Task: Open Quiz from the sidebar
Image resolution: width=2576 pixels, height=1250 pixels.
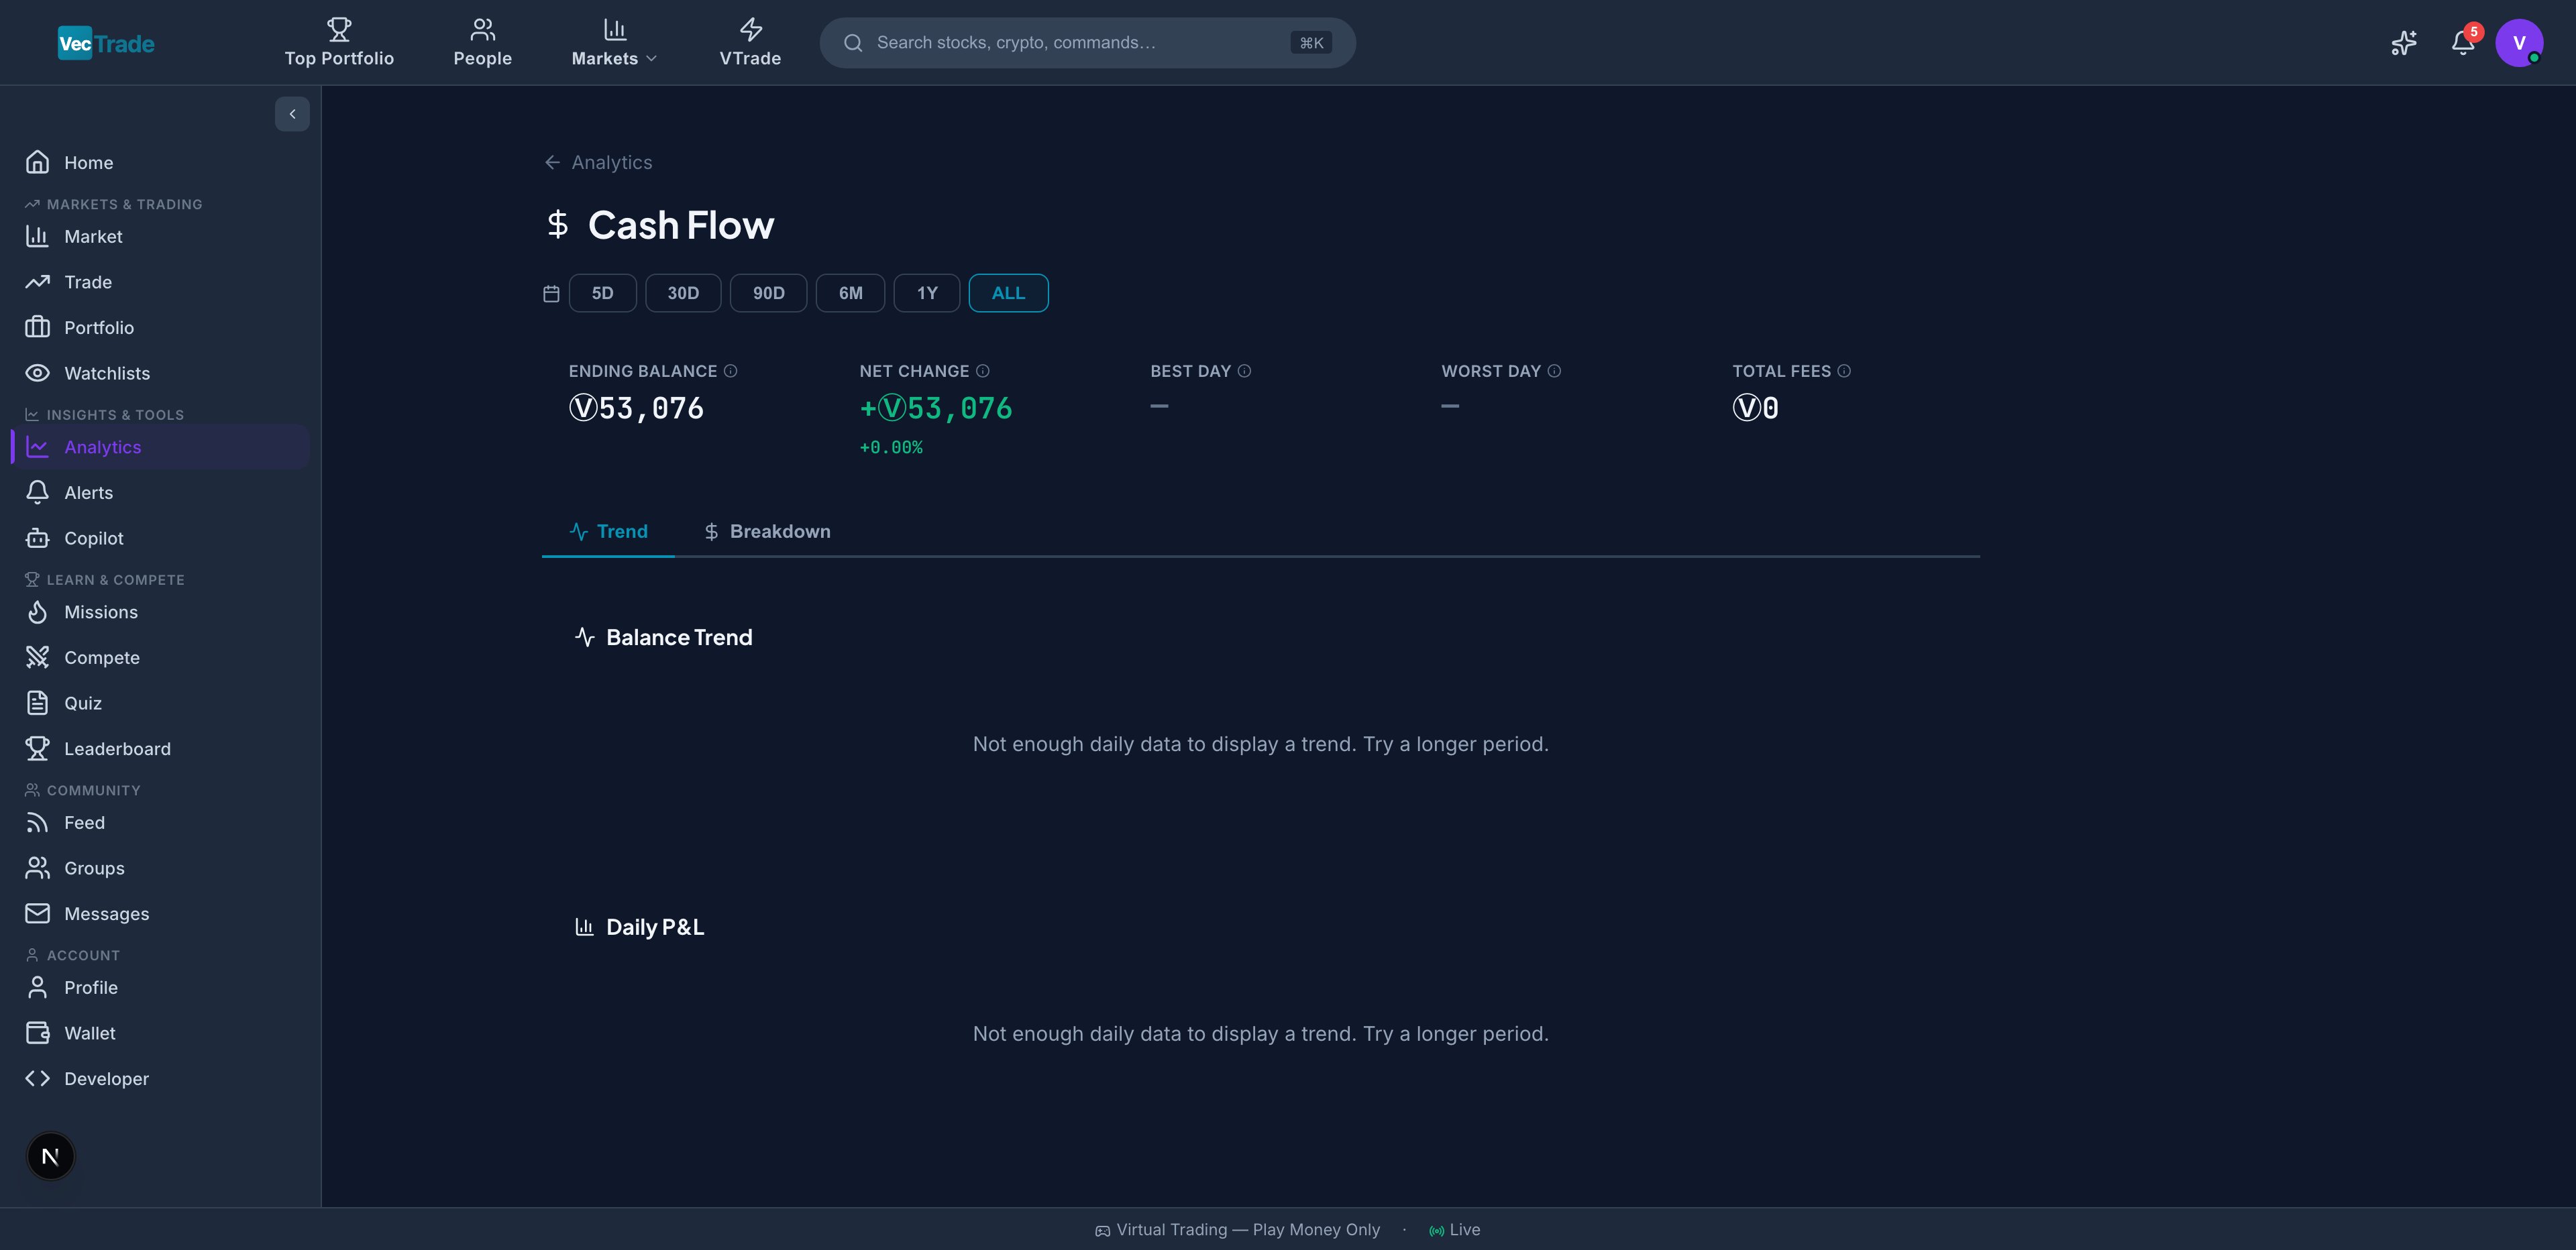Action: click(x=160, y=703)
